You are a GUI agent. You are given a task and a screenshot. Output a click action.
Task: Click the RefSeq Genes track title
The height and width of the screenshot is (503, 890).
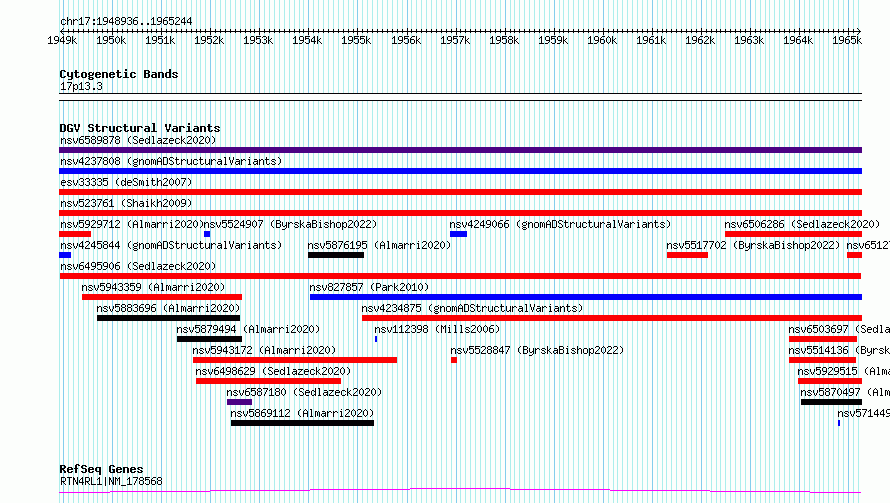(101, 470)
